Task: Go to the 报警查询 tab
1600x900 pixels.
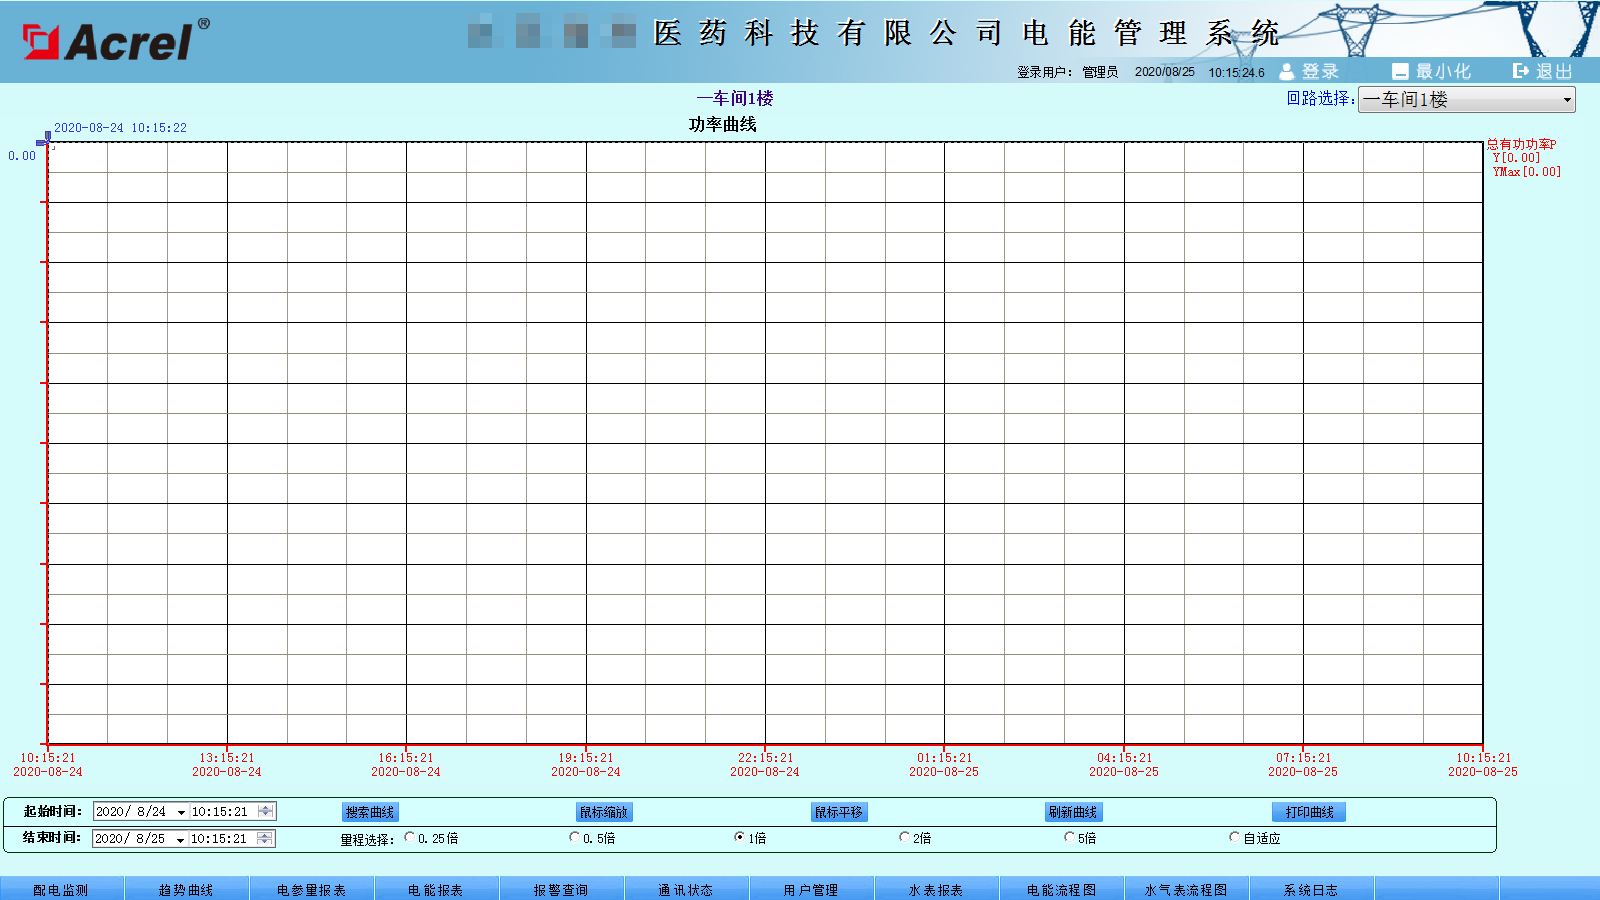Action: click(x=561, y=889)
